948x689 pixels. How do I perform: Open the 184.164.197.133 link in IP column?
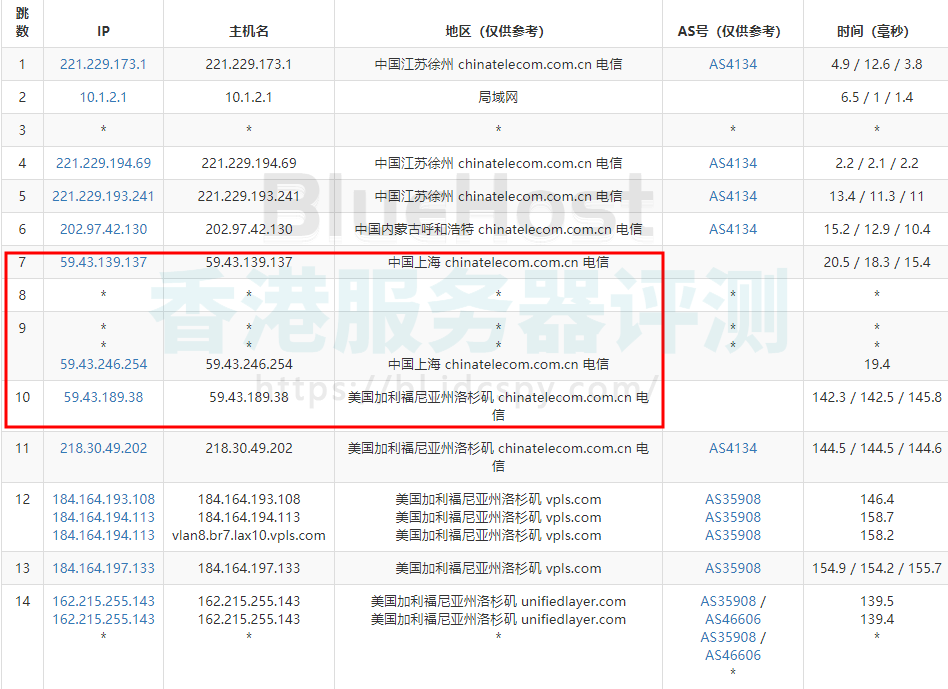point(103,568)
